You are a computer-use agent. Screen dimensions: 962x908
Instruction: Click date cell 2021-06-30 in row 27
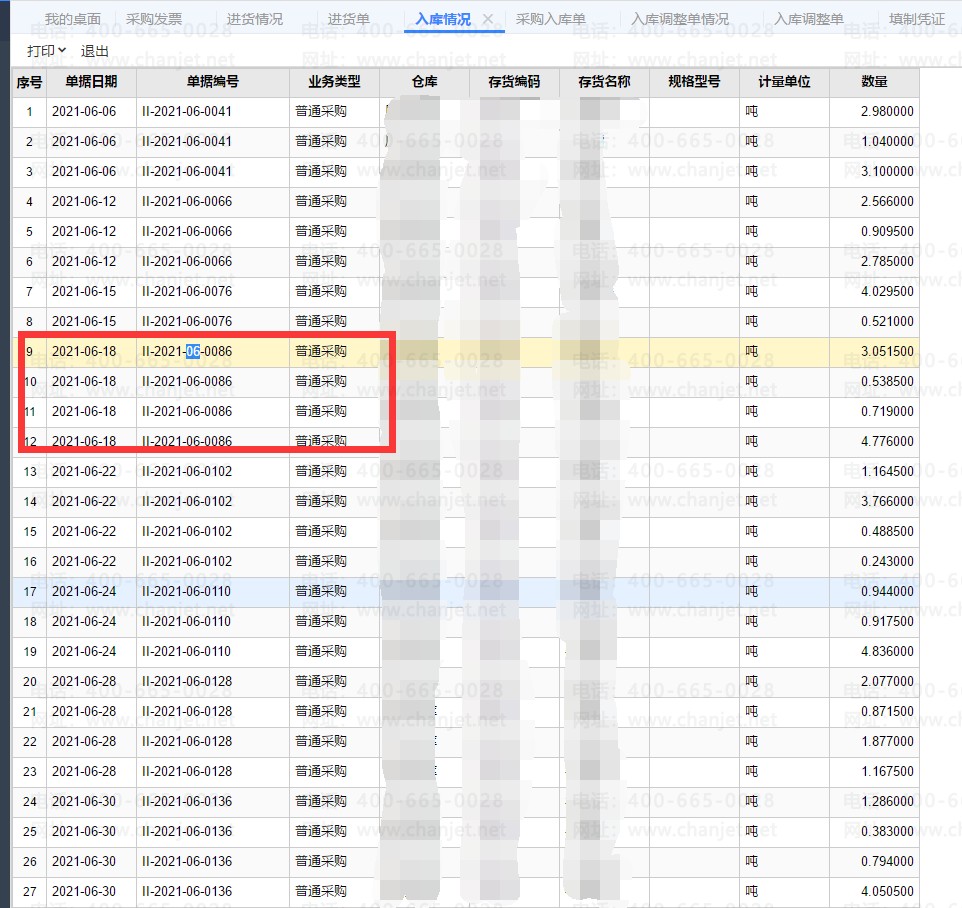[x=84, y=892]
